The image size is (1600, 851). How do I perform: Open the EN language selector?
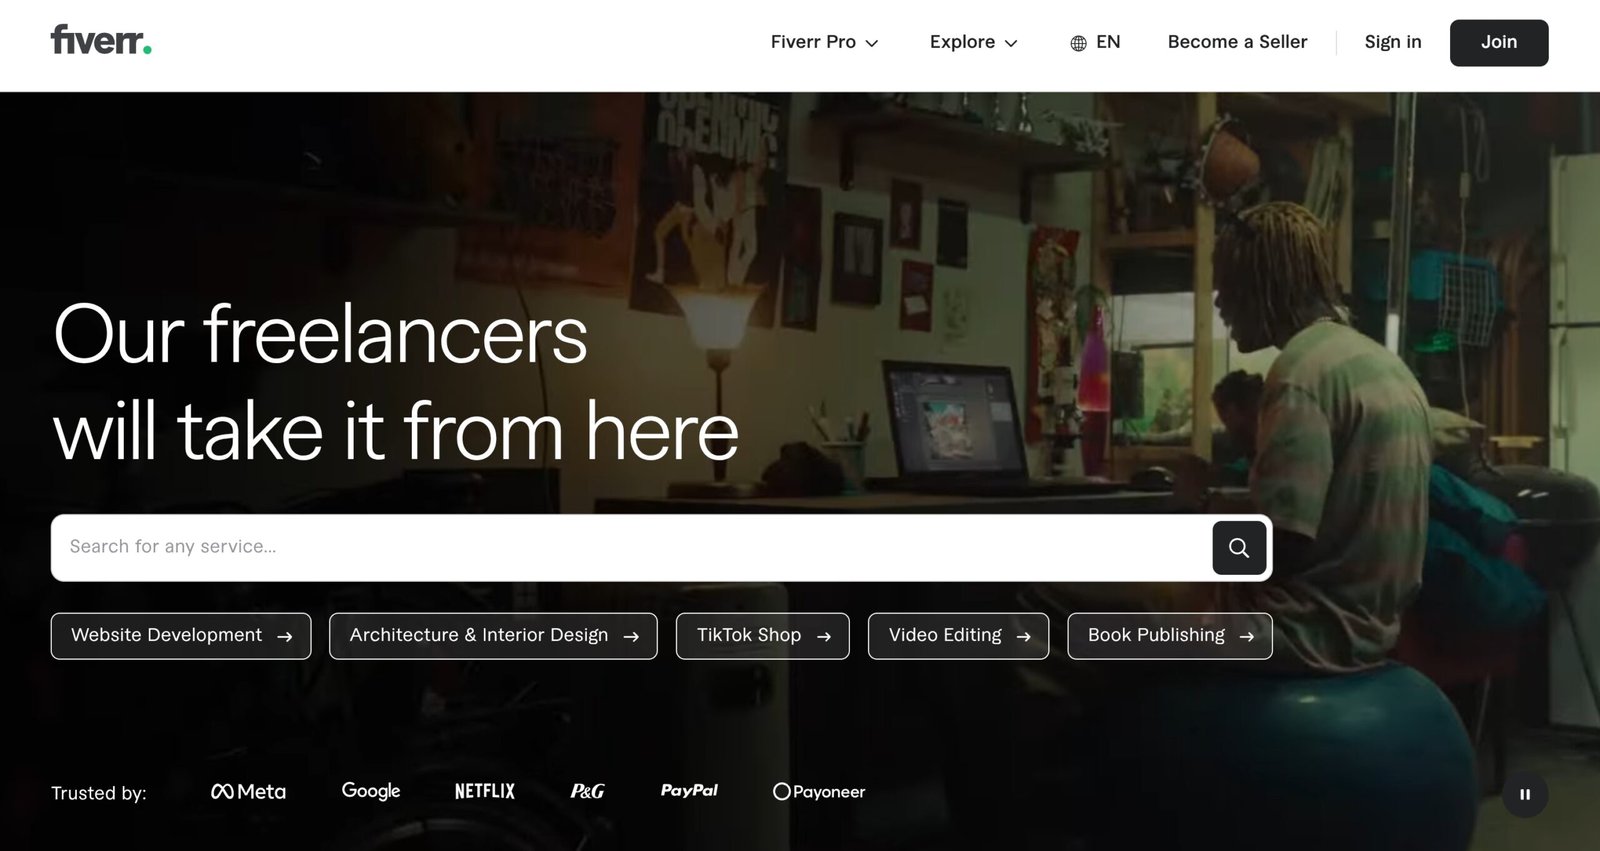pyautogui.click(x=1095, y=42)
